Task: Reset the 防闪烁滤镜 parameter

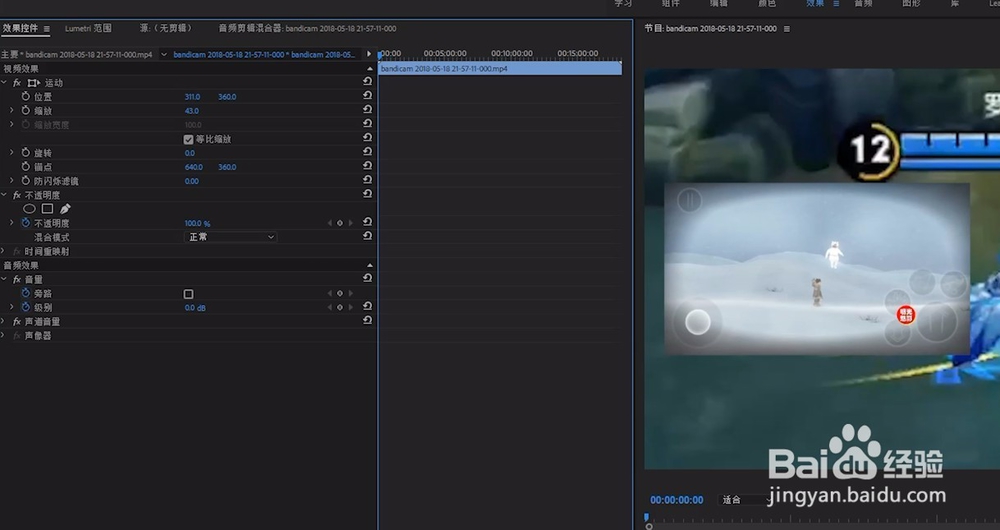Action: pyautogui.click(x=367, y=180)
